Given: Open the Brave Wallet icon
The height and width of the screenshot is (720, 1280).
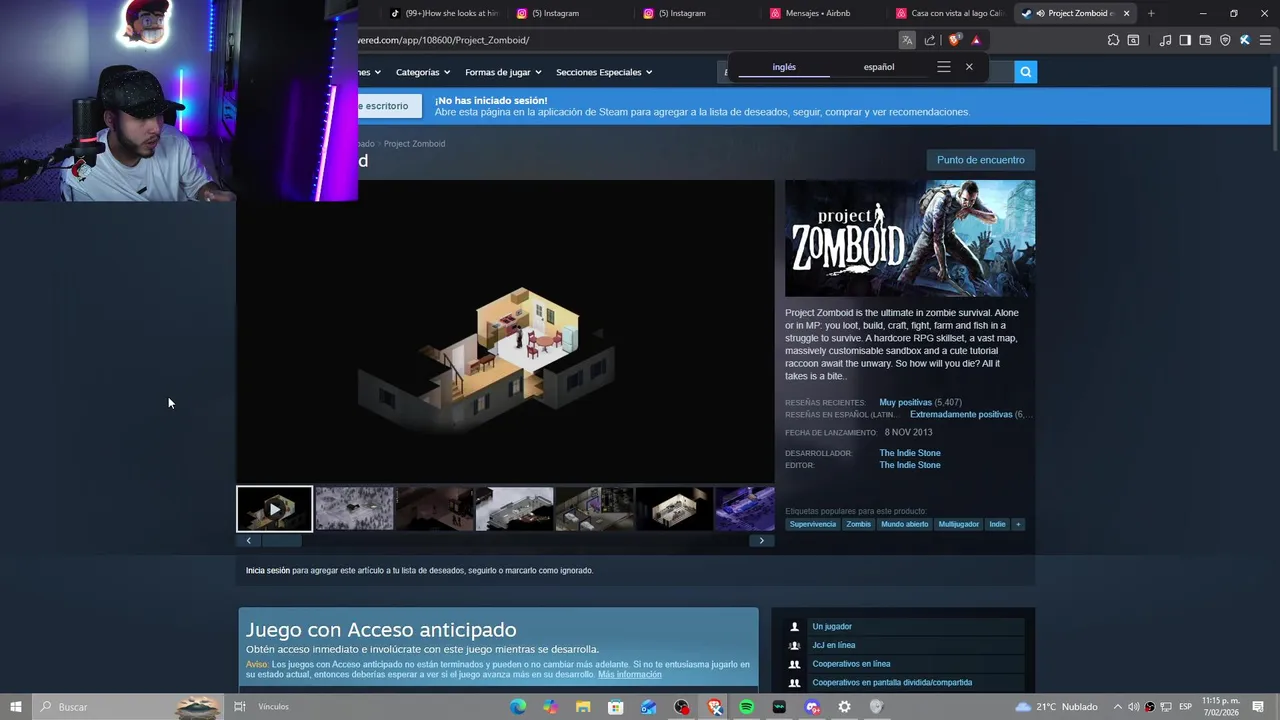Looking at the screenshot, I should coord(1205,40).
